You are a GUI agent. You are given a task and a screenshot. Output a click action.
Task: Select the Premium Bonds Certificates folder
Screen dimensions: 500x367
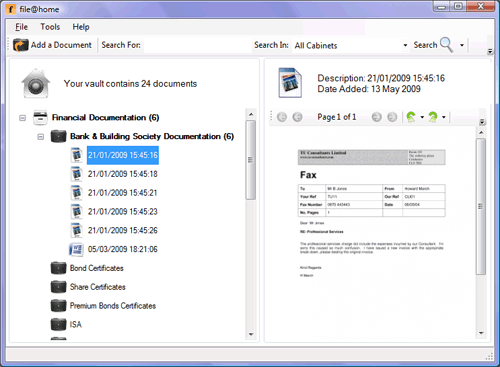(113, 306)
